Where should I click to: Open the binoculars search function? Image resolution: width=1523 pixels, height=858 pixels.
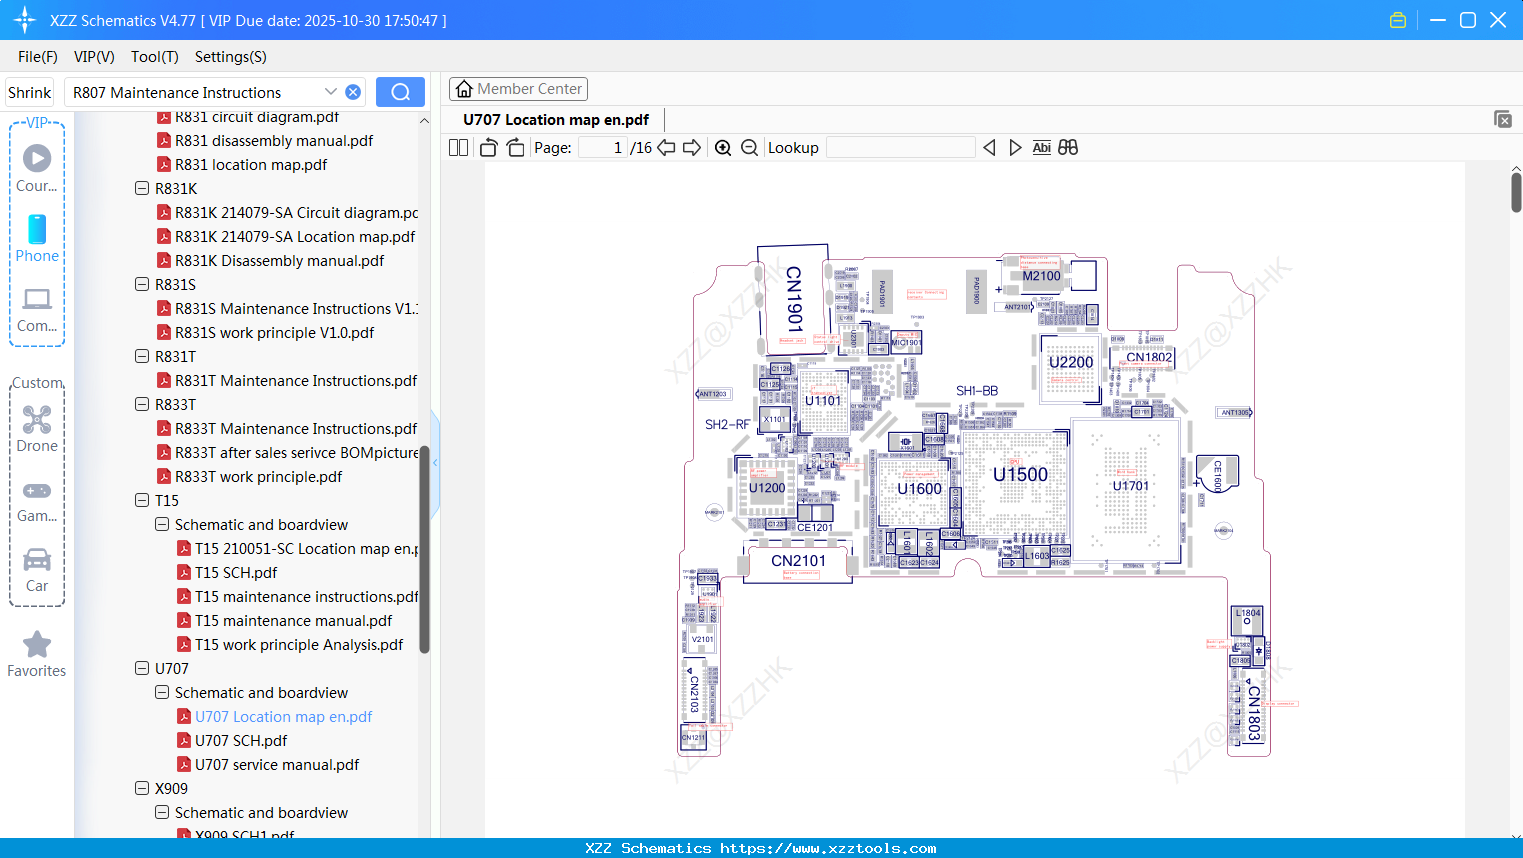tap(1066, 147)
